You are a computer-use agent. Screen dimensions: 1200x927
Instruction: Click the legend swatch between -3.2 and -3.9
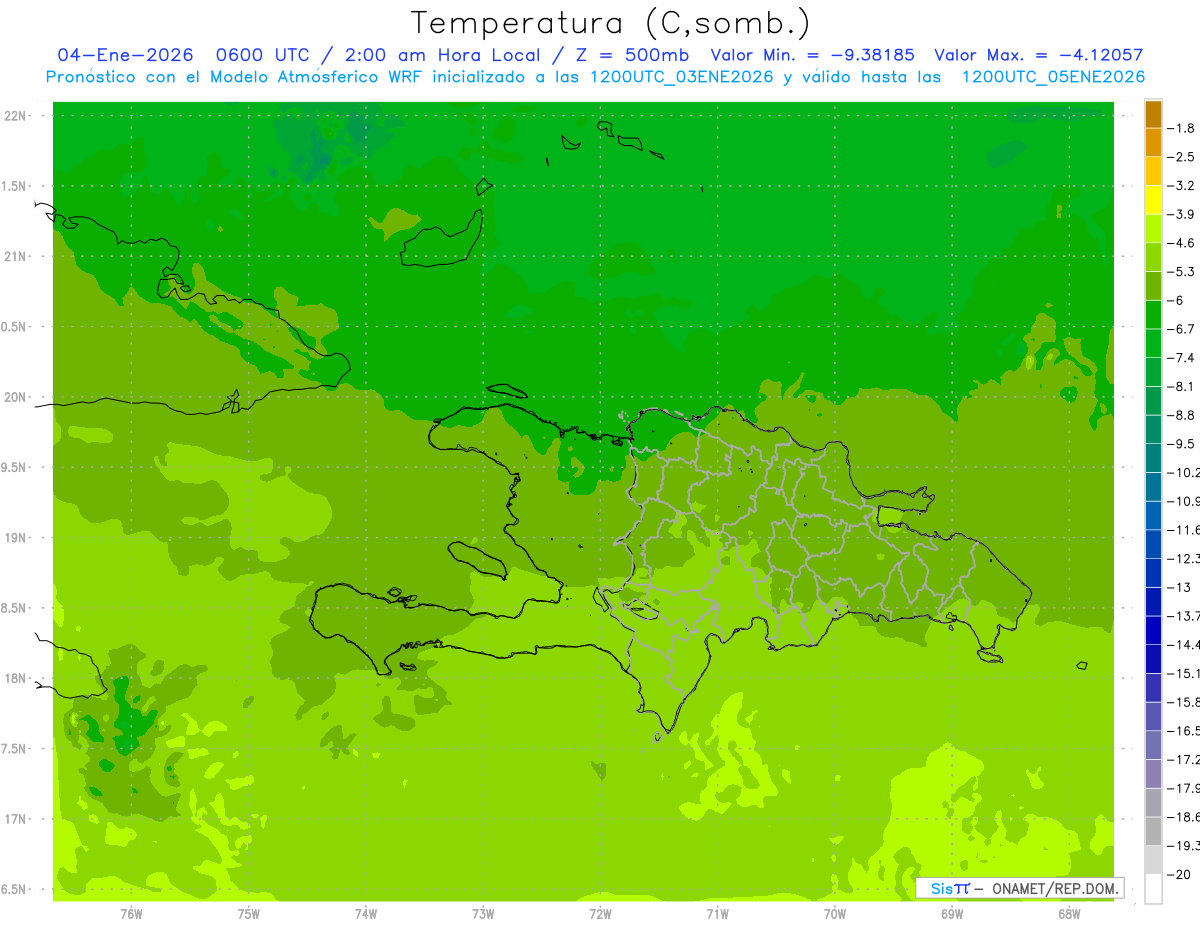tap(1153, 200)
